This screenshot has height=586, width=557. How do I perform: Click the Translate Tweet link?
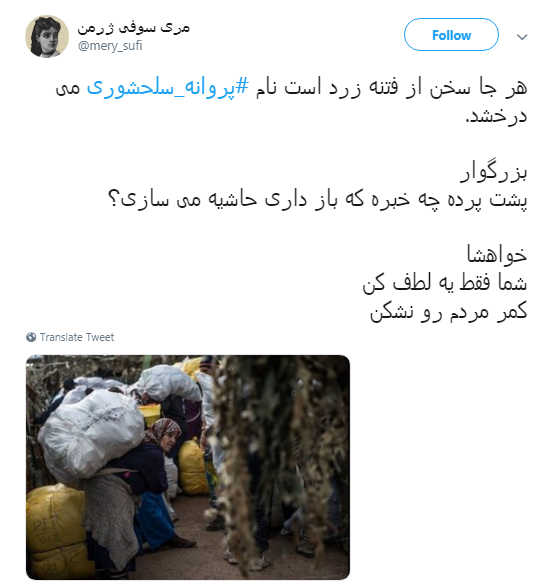77,337
